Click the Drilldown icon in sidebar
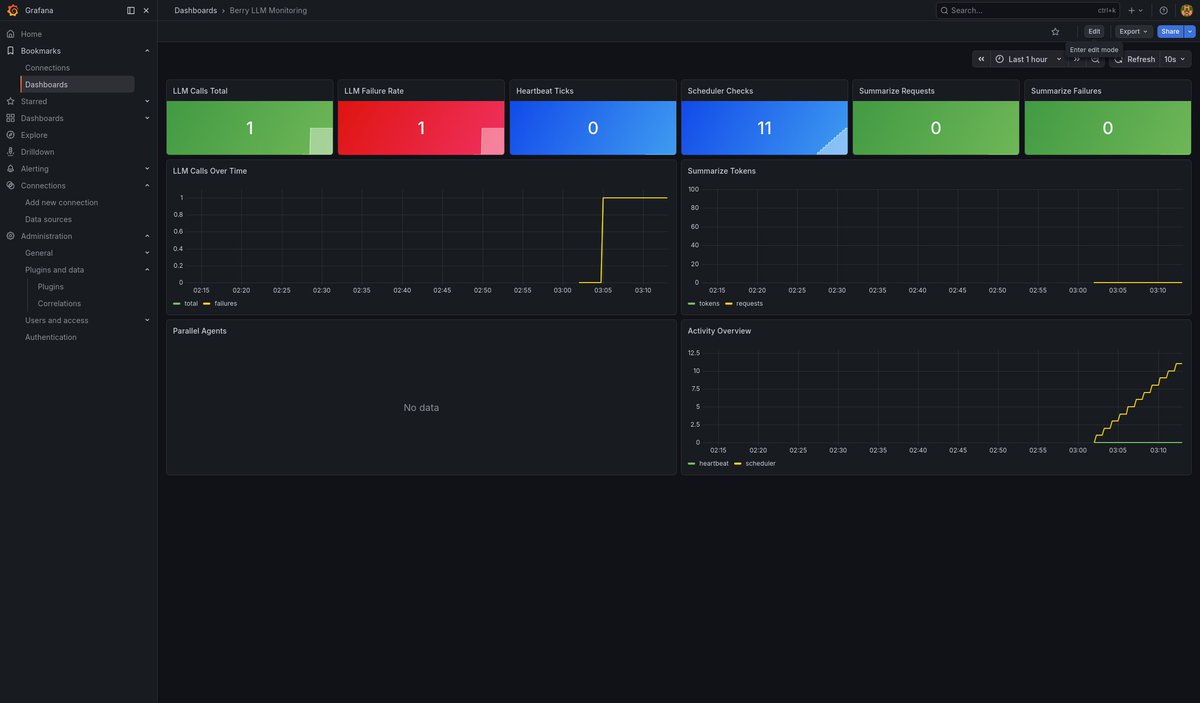Image resolution: width=1200 pixels, height=703 pixels. click(11, 152)
